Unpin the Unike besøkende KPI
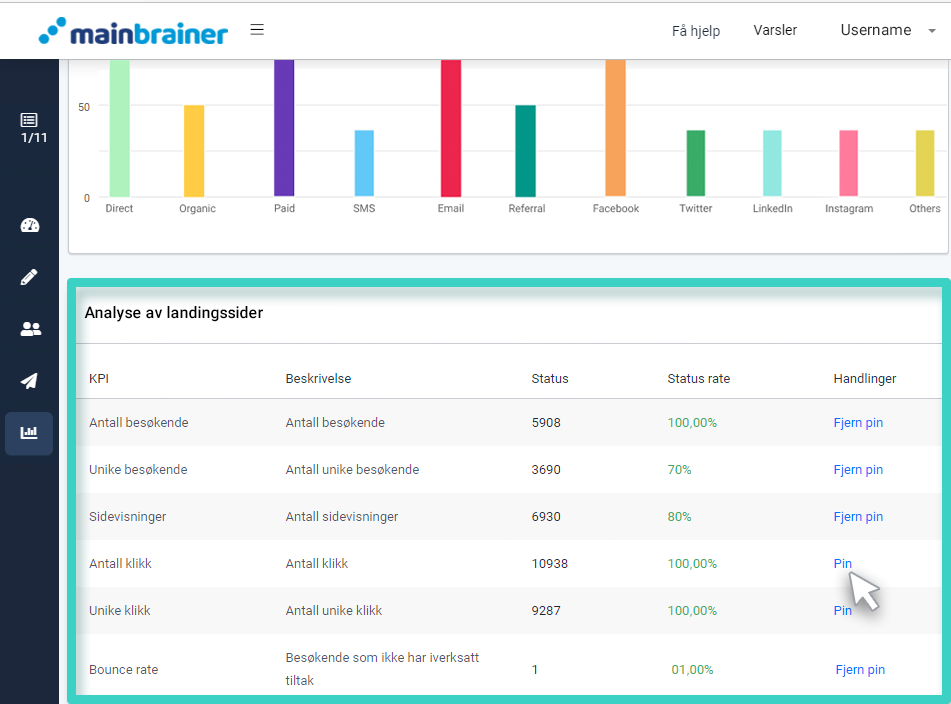 858,470
